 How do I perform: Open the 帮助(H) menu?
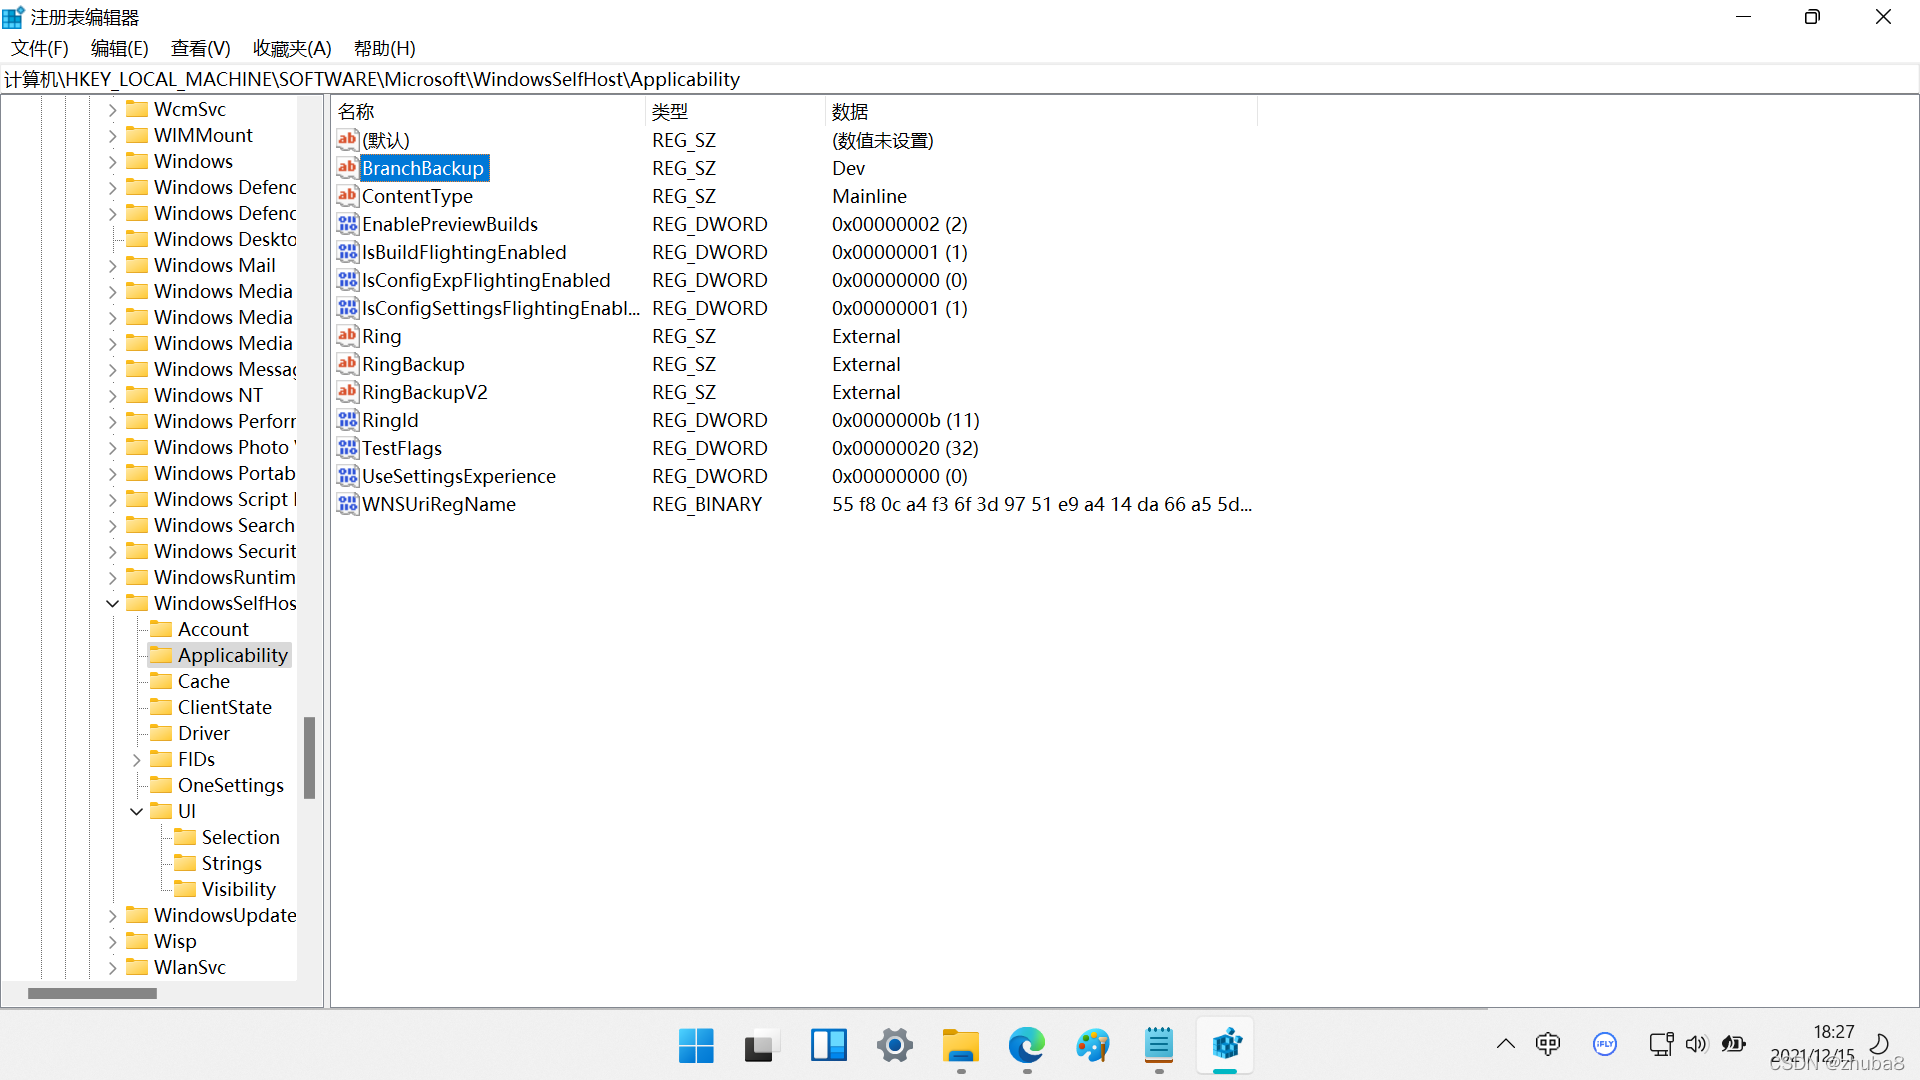click(x=384, y=48)
